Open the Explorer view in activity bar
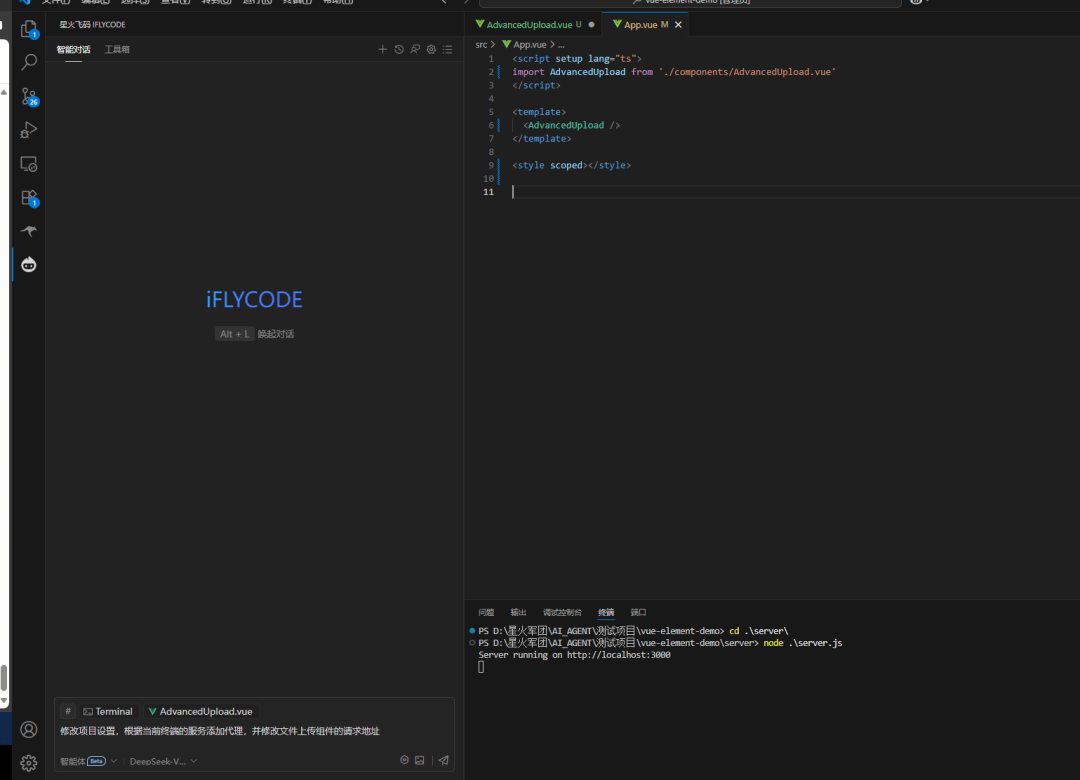1080x780 pixels. (29, 29)
